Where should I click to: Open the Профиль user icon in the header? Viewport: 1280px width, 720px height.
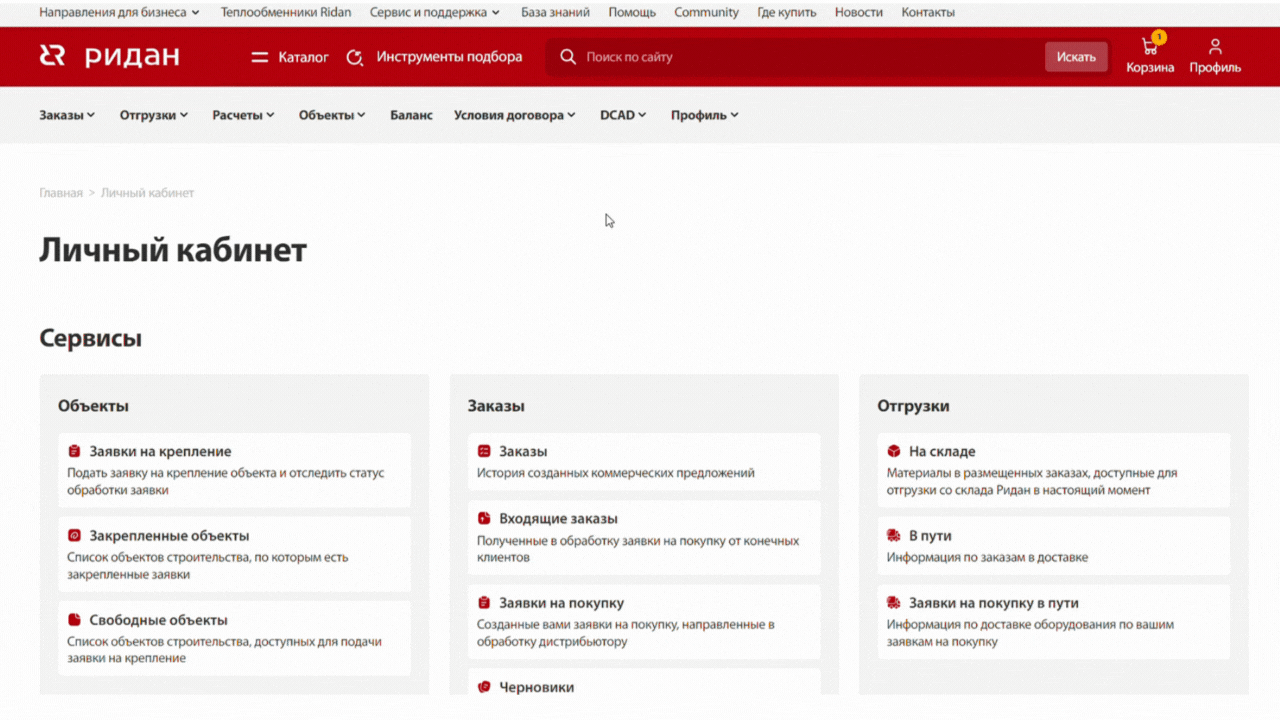1215,47
